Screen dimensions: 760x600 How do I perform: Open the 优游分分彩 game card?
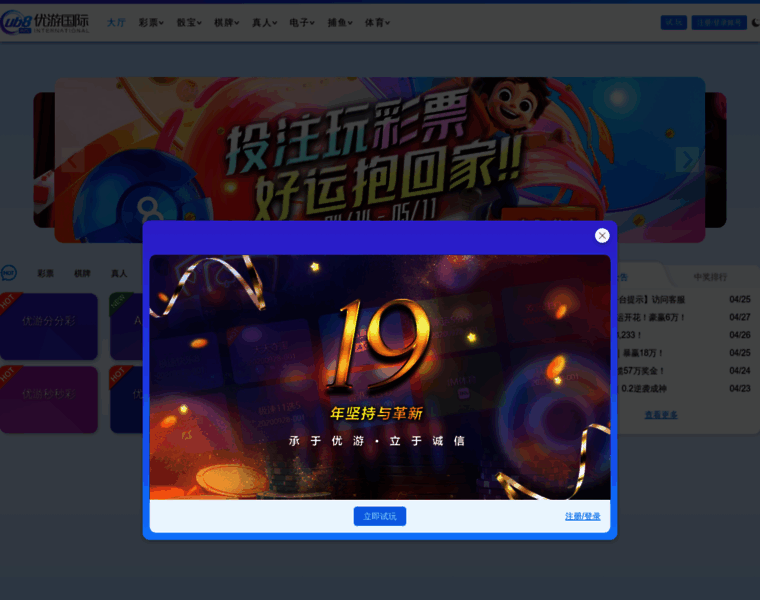48,326
